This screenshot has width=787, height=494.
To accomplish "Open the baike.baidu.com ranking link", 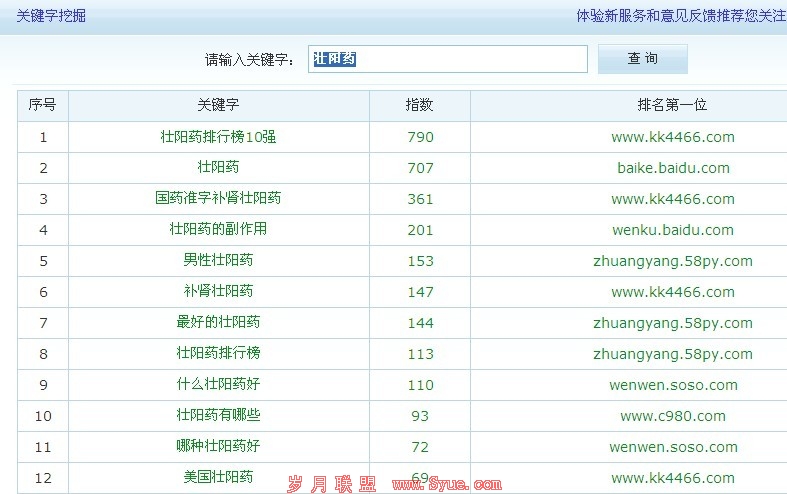I will coord(673,168).
